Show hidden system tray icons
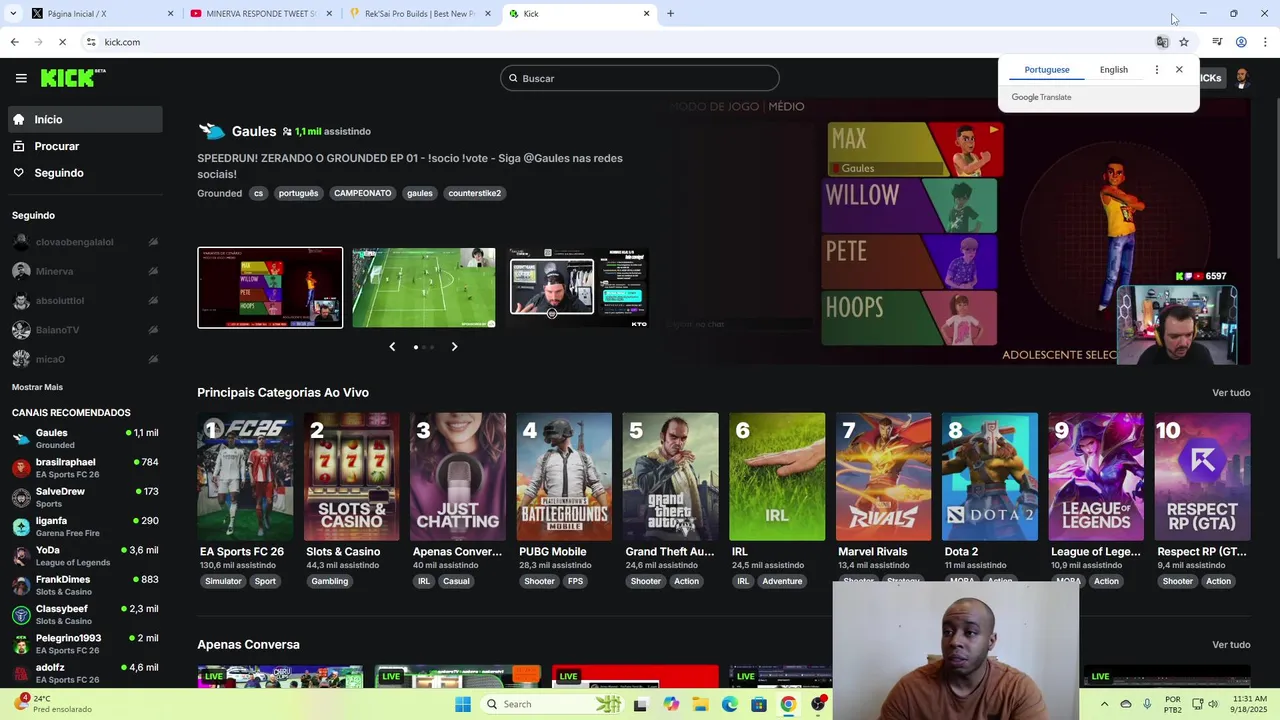This screenshot has width=1280, height=720. (1104, 704)
